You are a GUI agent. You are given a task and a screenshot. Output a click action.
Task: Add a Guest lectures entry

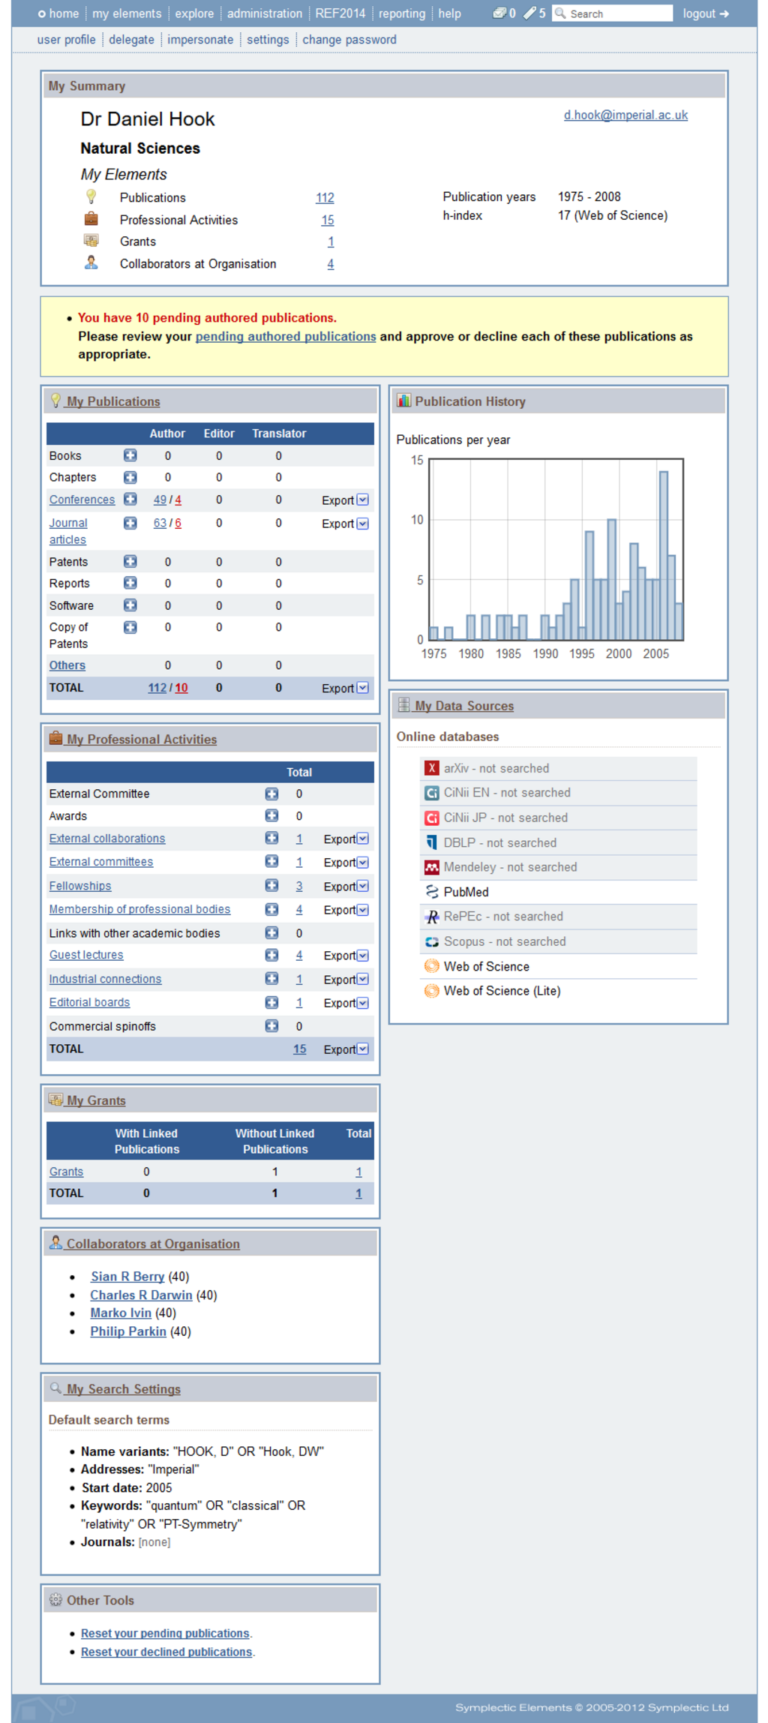coord(271,955)
